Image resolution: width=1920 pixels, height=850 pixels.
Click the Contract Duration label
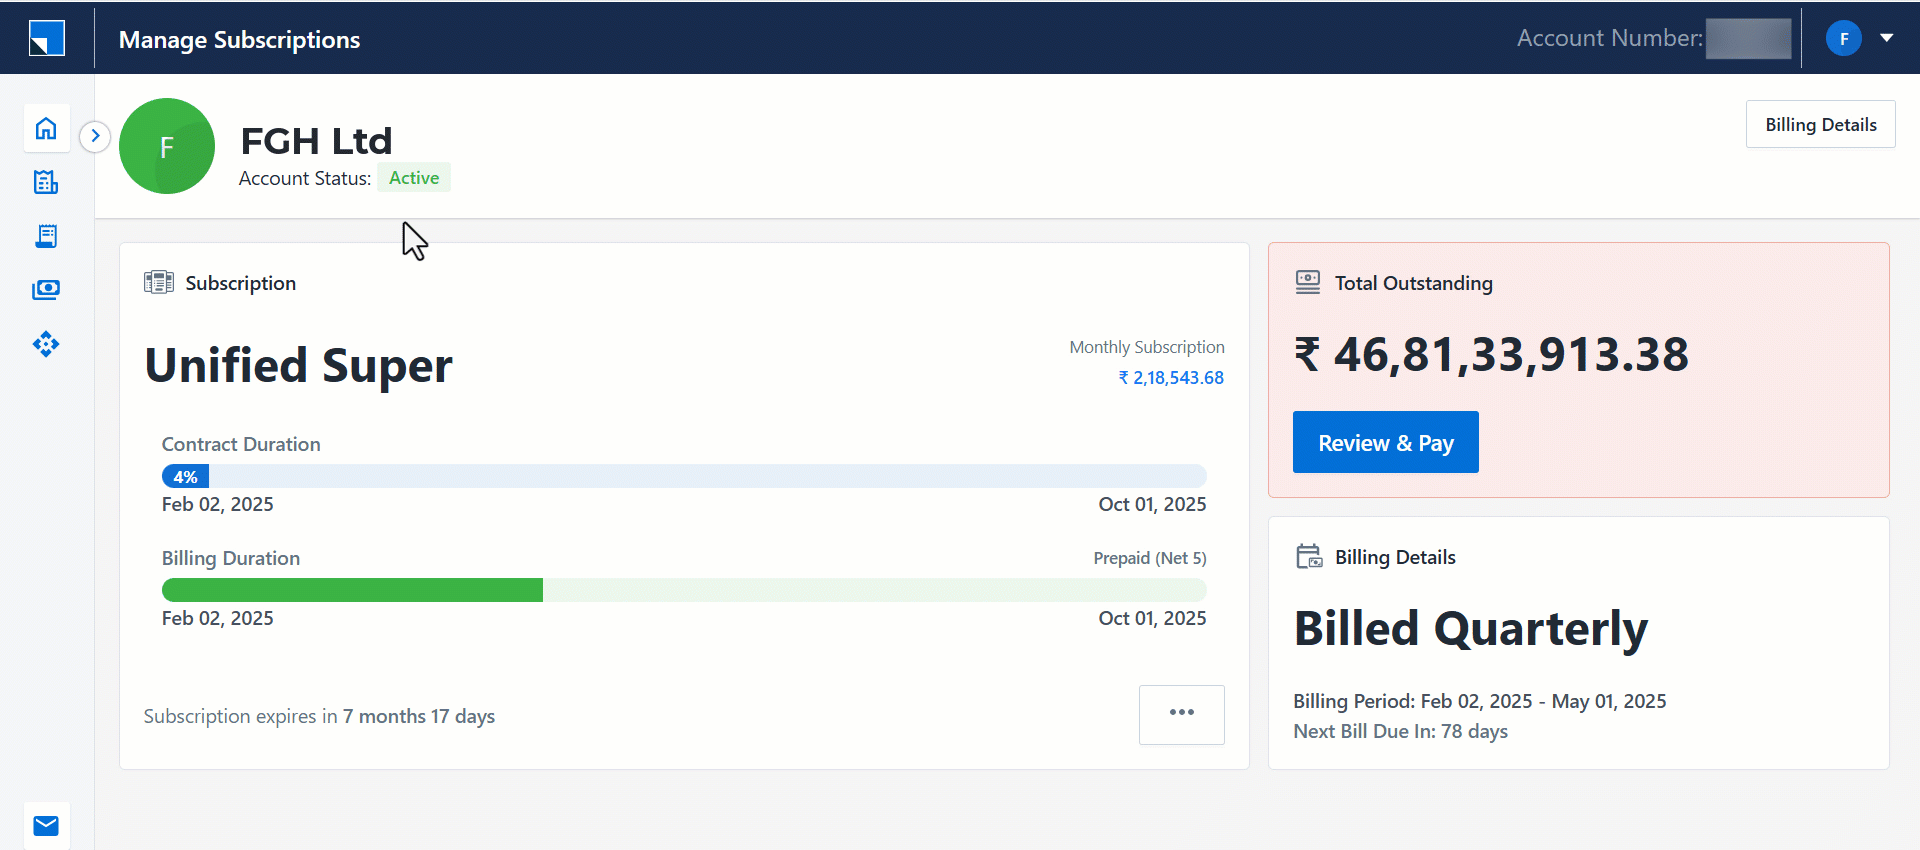click(x=241, y=444)
